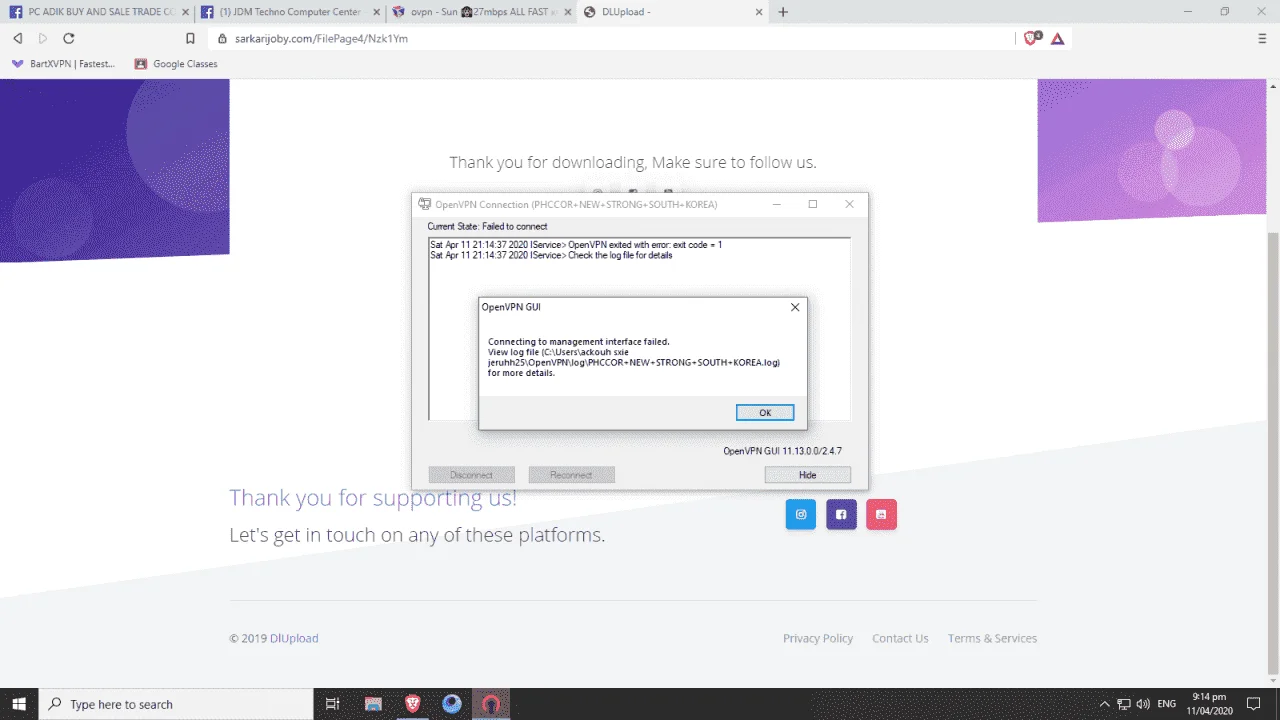Open the Terms & Services link

pos(992,638)
